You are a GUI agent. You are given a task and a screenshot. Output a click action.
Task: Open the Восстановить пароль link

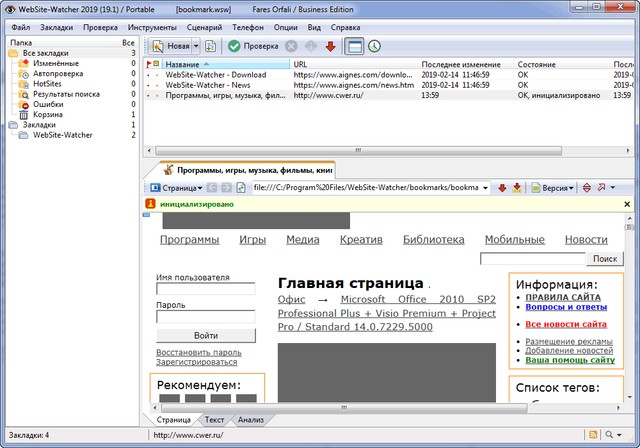tap(199, 353)
